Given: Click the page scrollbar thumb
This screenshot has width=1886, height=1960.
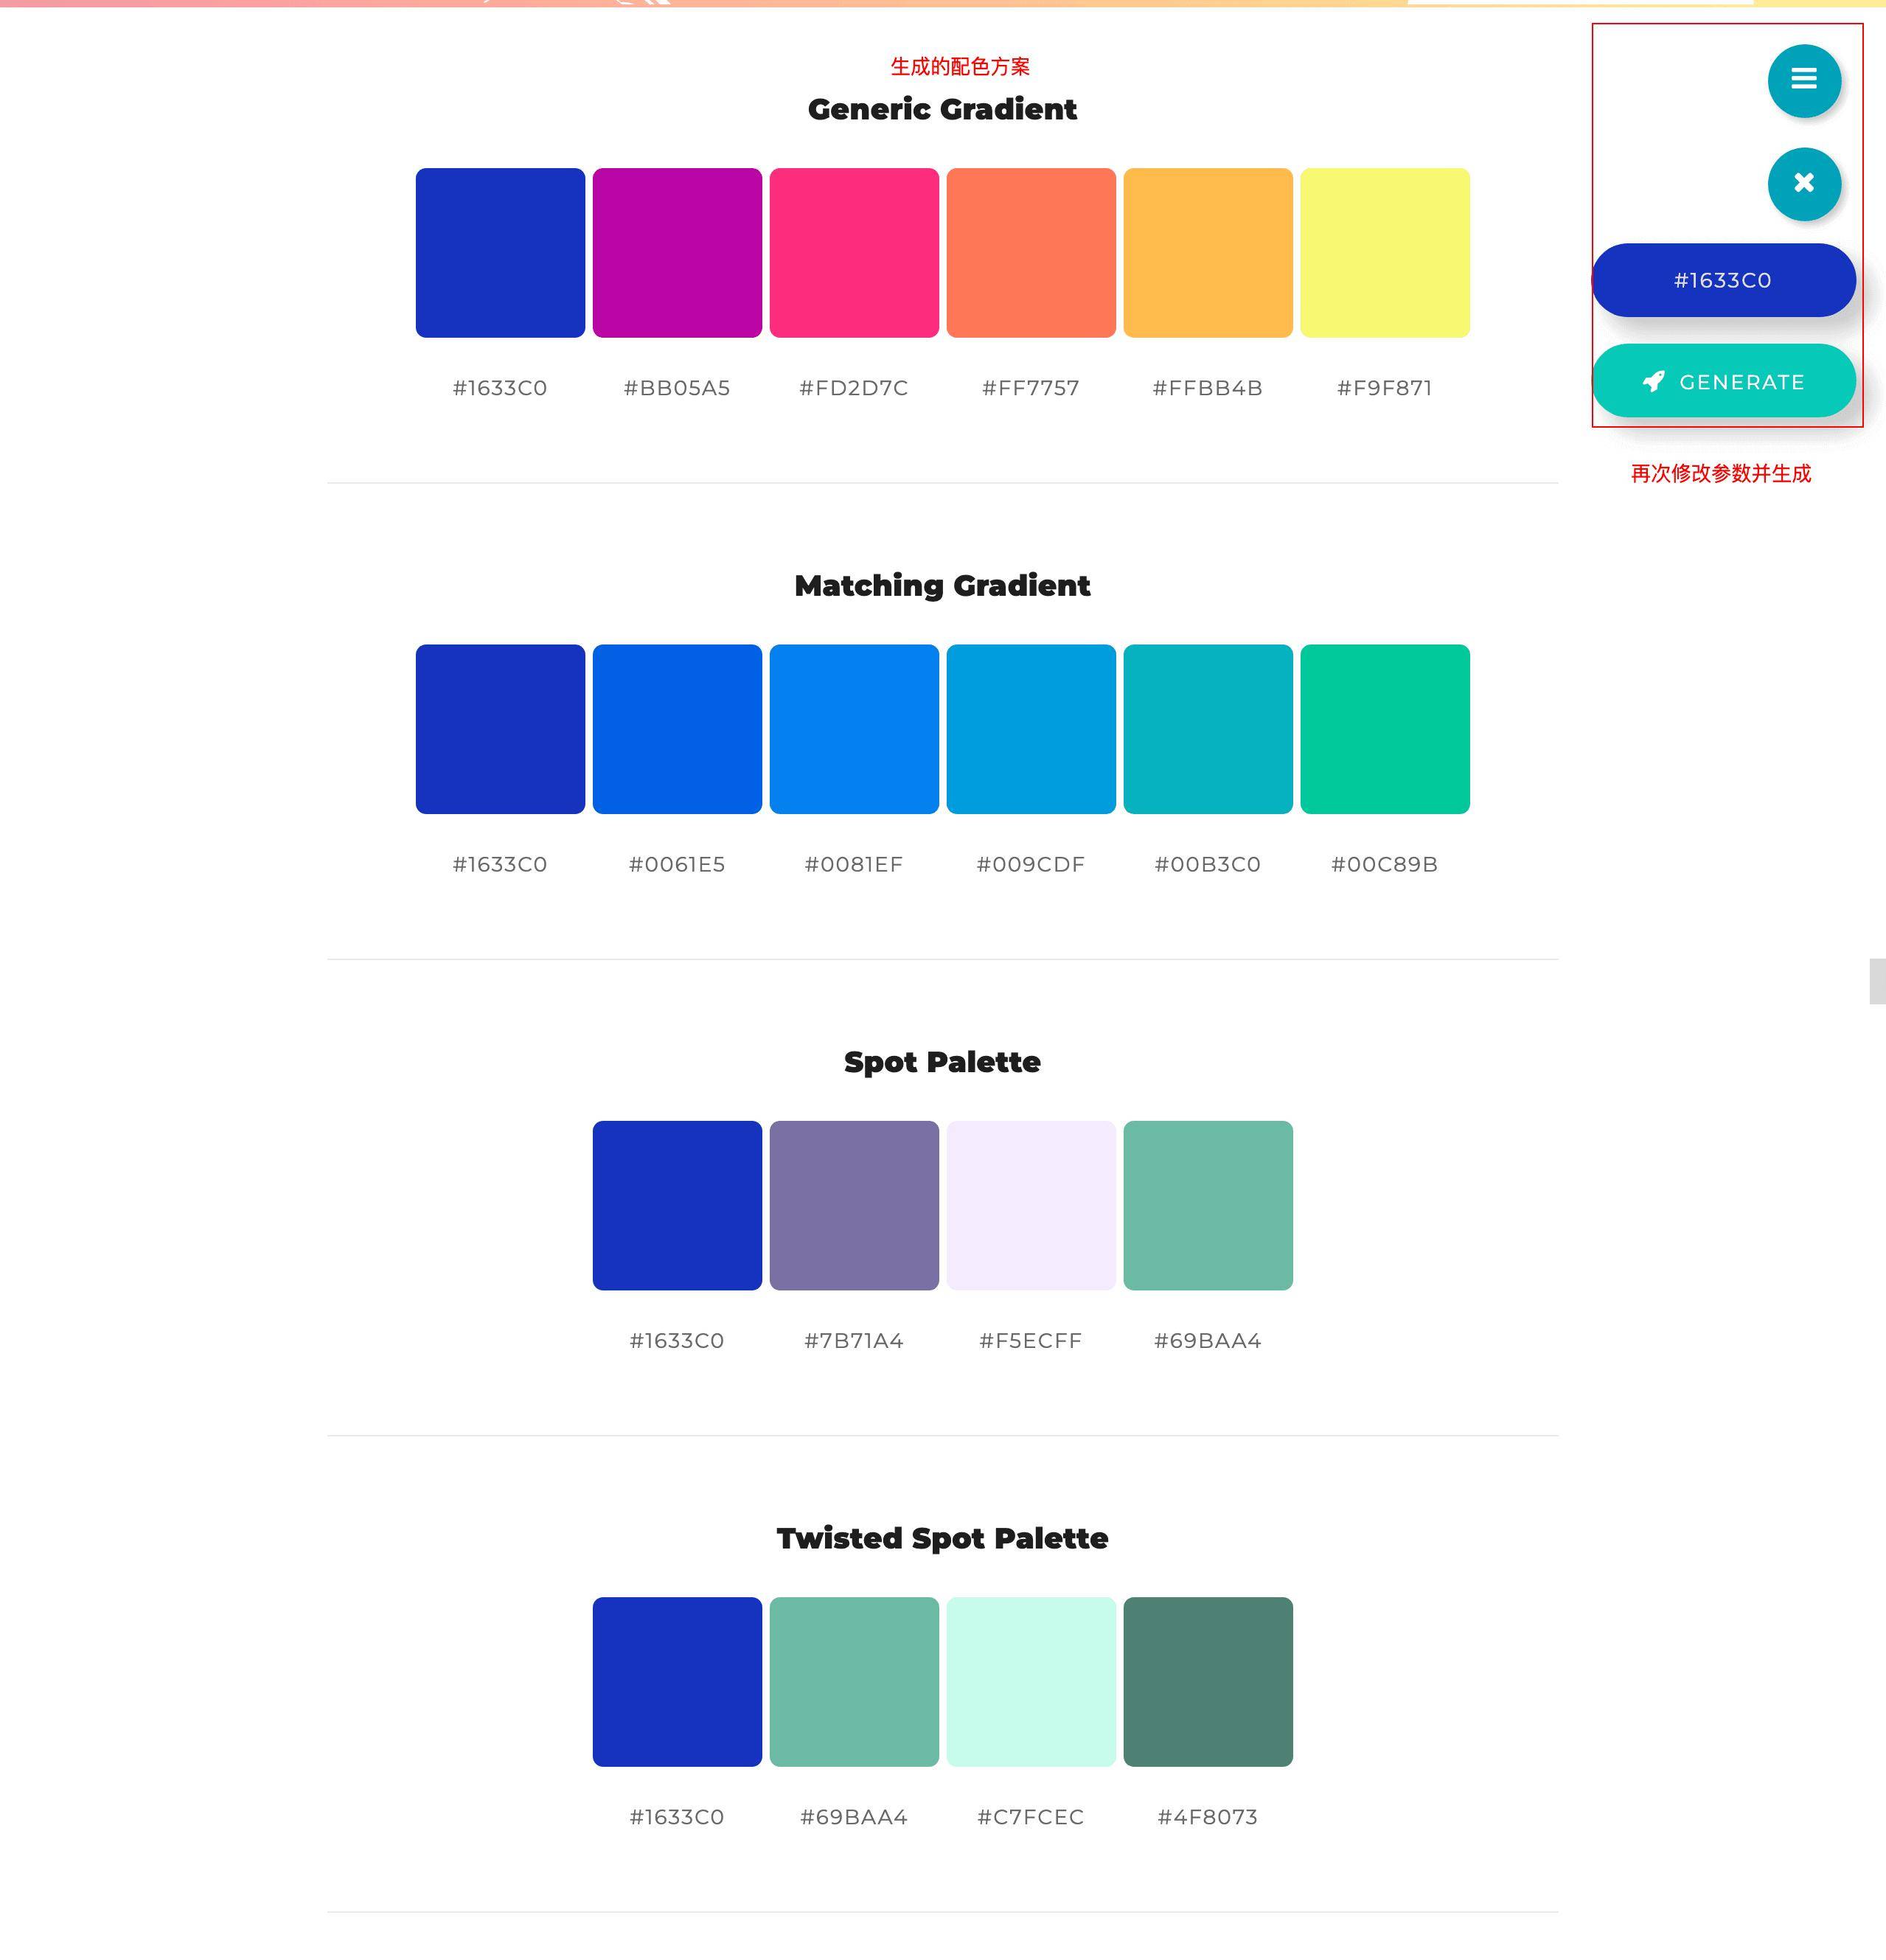Looking at the screenshot, I should coord(1877,981).
